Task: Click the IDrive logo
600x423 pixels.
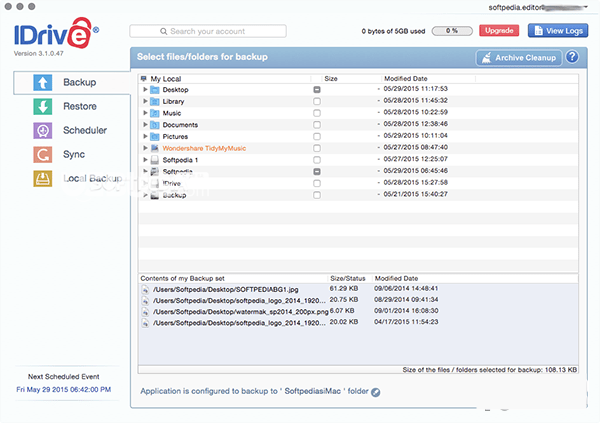Action: click(x=56, y=33)
